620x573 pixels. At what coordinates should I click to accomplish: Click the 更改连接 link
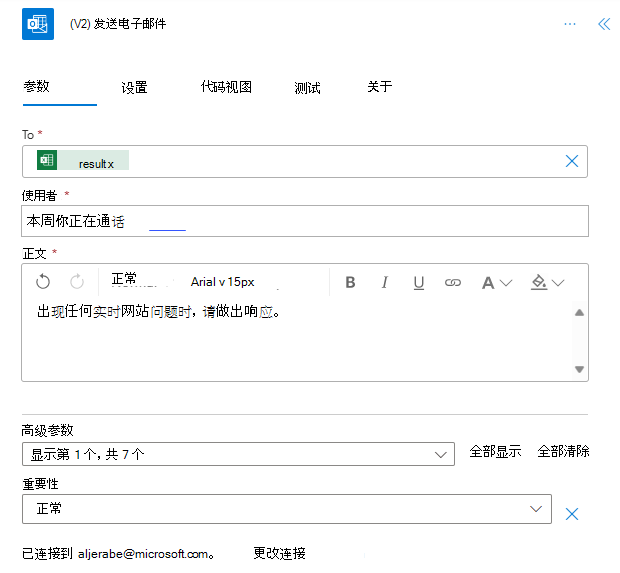coord(279,553)
